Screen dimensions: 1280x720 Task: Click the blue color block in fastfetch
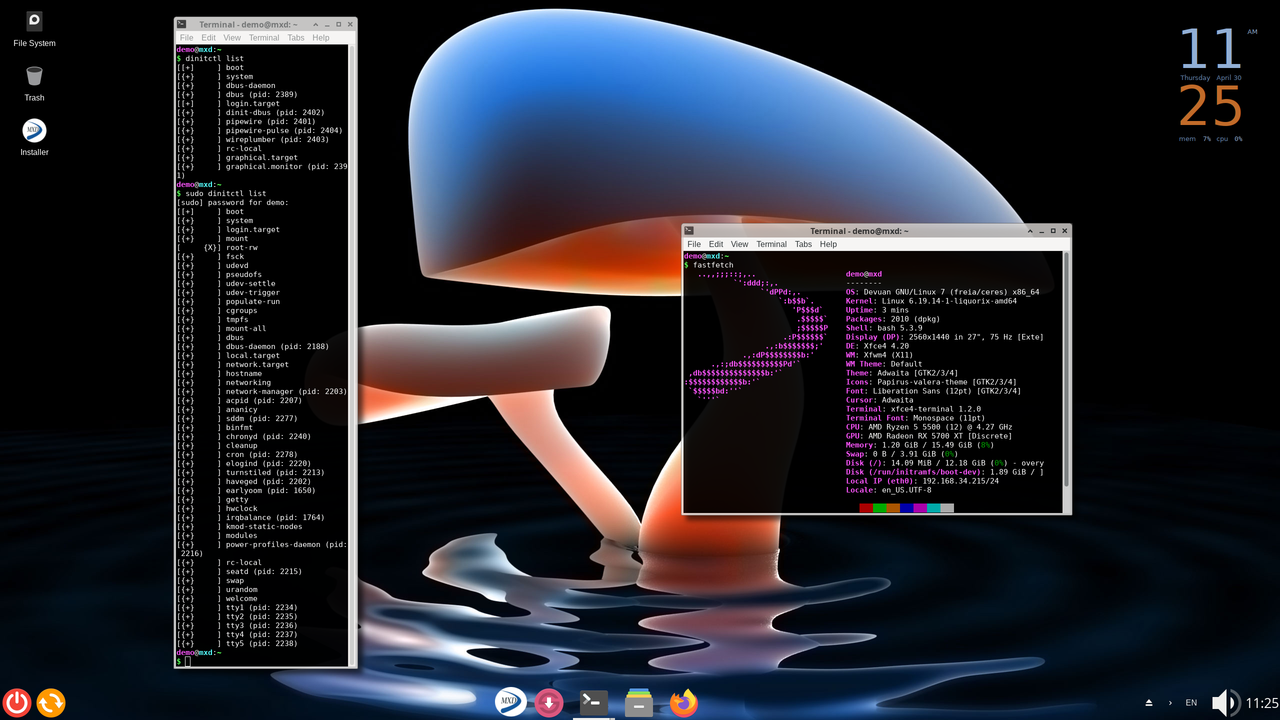(906, 508)
